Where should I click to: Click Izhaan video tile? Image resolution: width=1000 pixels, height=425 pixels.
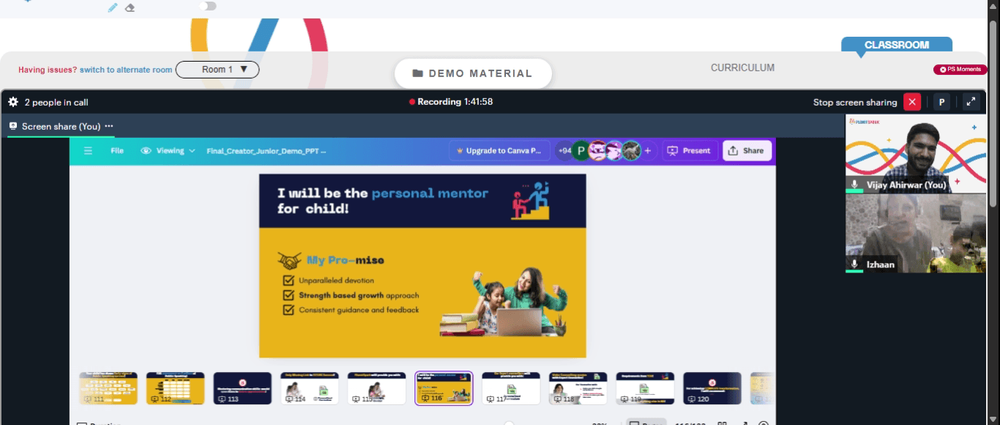pos(915,234)
